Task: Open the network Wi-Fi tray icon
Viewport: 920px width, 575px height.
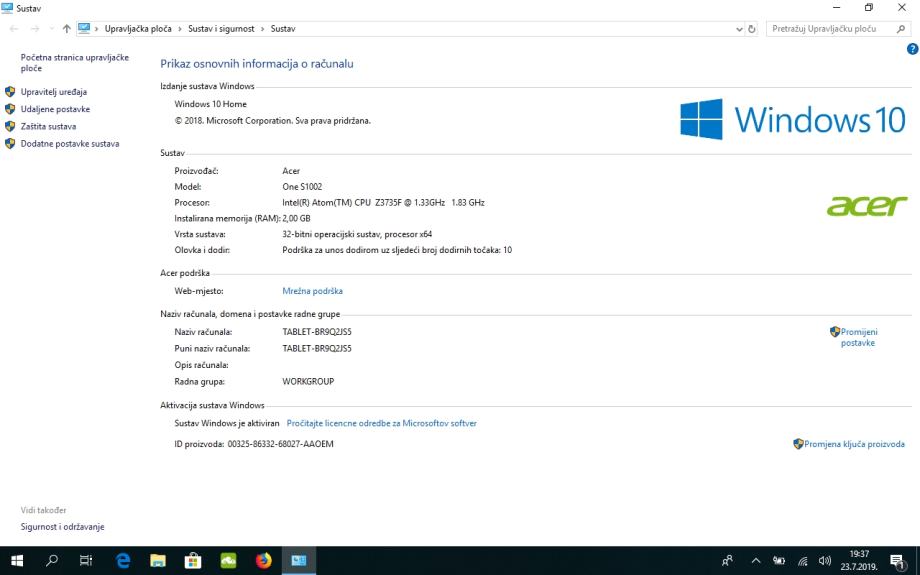Action: (803, 561)
